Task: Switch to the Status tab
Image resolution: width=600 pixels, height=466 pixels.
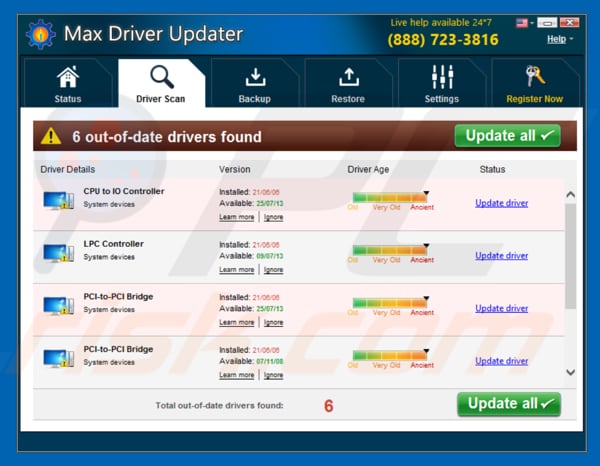Action: [x=68, y=83]
